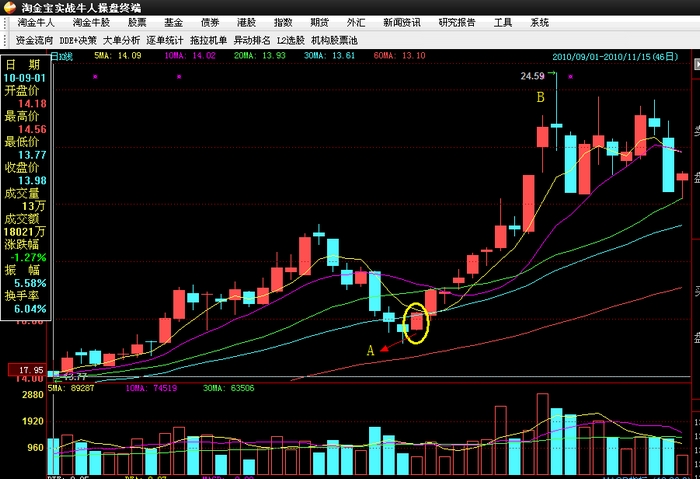
Task: Open the 新闻资讯 menu
Action: click(400, 22)
